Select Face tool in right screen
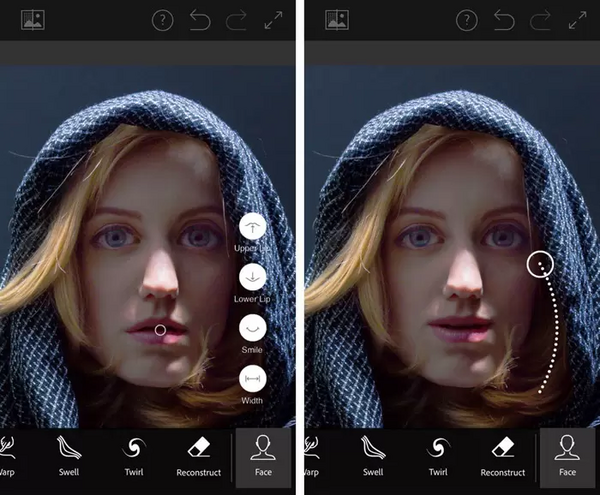Viewport: 600px width, 495px height. (567, 458)
